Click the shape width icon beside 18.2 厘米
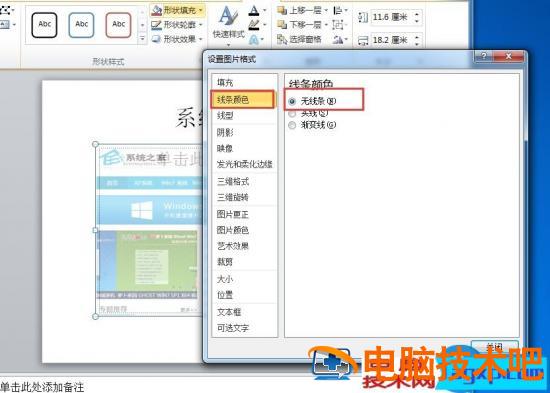The height and width of the screenshot is (393, 550). (x=363, y=40)
